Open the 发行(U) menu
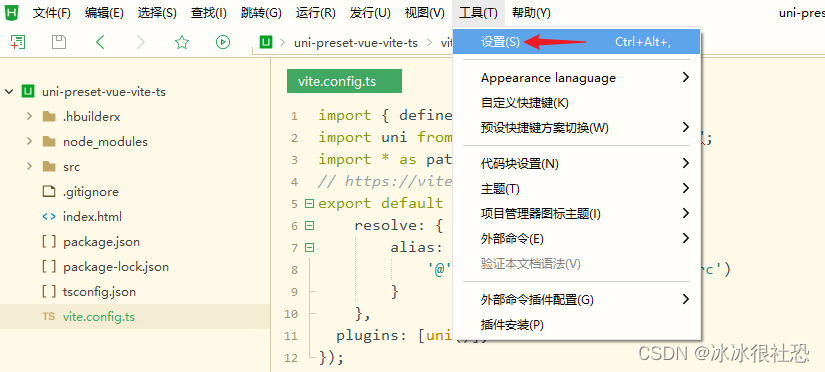Screen dimensions: 825x372 pyautogui.click(x=370, y=13)
